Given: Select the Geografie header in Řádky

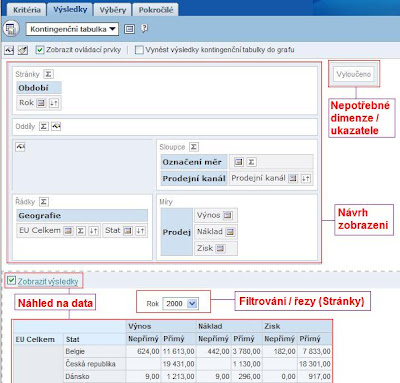Looking at the screenshot, I should pyautogui.click(x=82, y=216).
